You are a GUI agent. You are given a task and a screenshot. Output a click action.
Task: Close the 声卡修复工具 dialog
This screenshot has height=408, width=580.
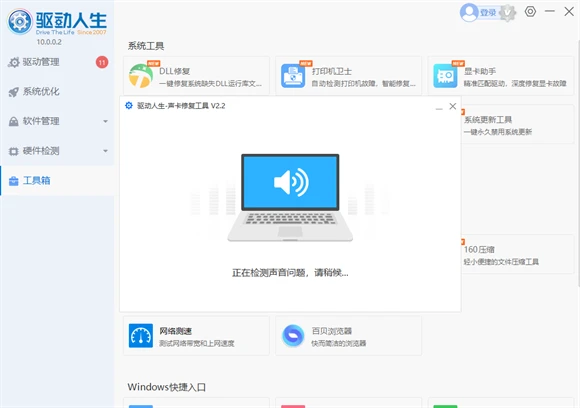tap(453, 106)
